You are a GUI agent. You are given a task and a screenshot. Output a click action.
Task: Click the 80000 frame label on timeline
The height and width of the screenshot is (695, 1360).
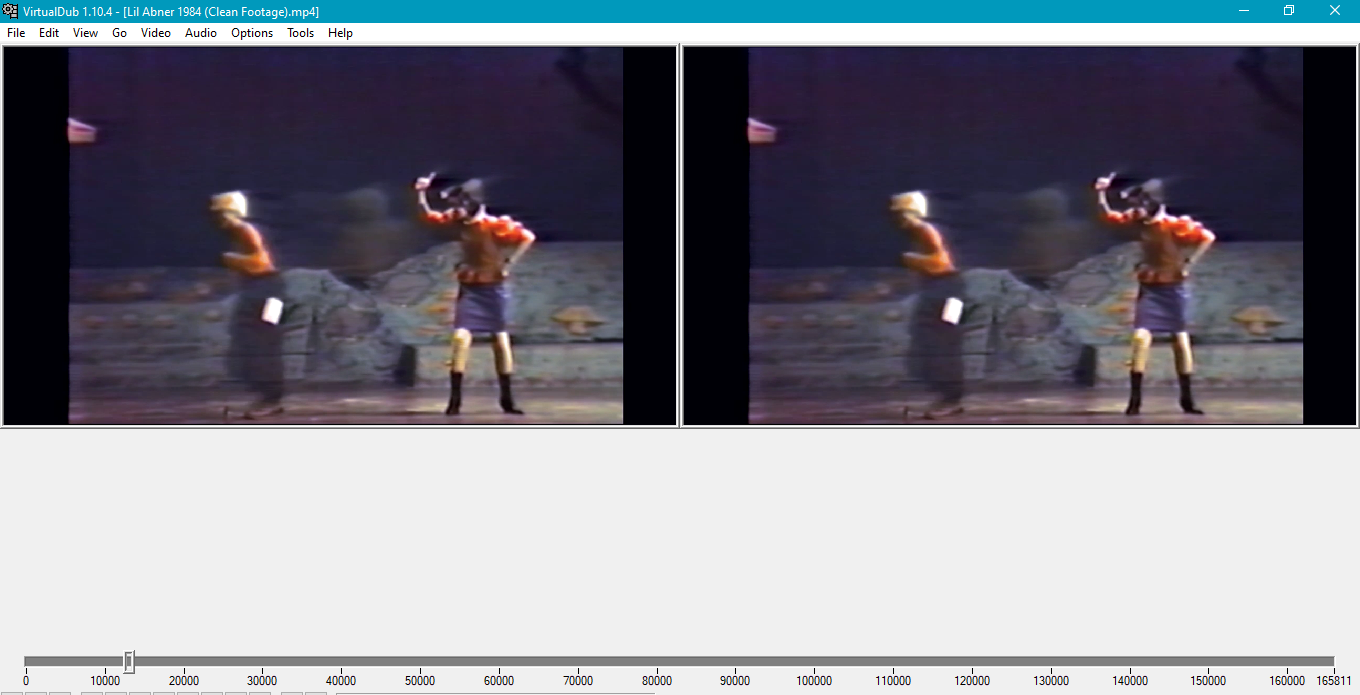coord(657,681)
